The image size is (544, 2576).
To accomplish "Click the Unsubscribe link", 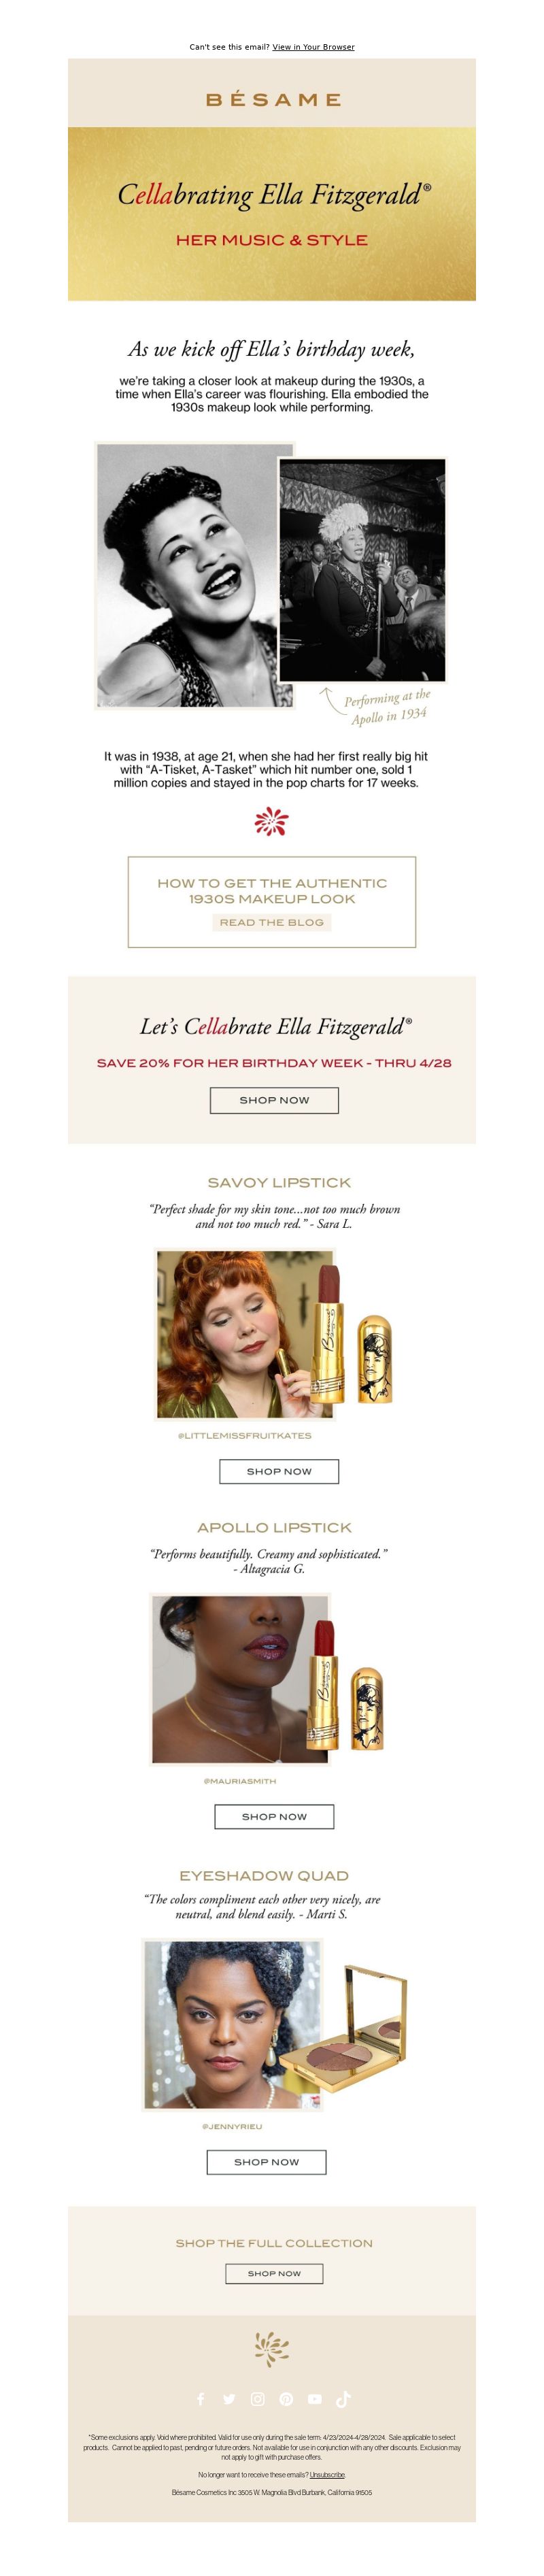I will tap(327, 2474).
